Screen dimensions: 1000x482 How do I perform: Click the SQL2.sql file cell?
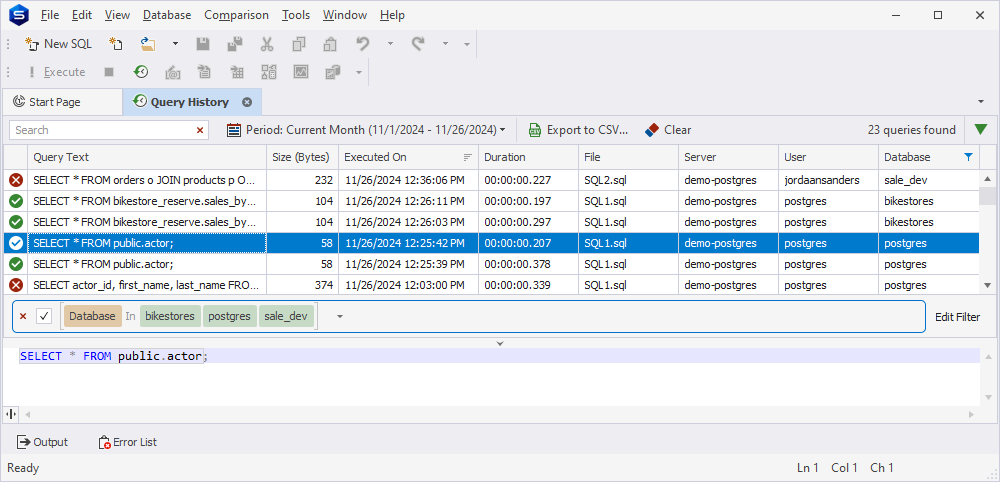(x=628, y=180)
